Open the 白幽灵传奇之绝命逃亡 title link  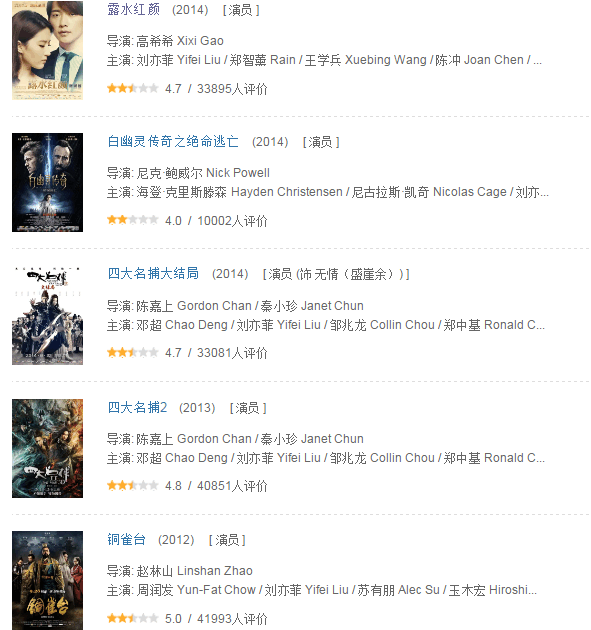173,141
